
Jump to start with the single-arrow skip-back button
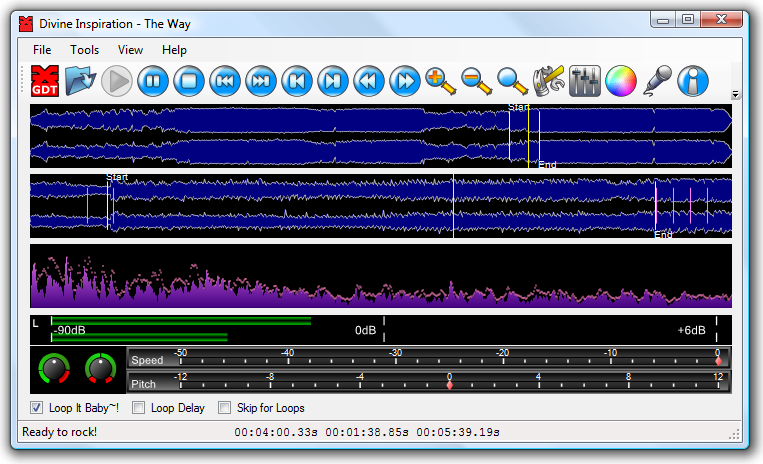297,81
